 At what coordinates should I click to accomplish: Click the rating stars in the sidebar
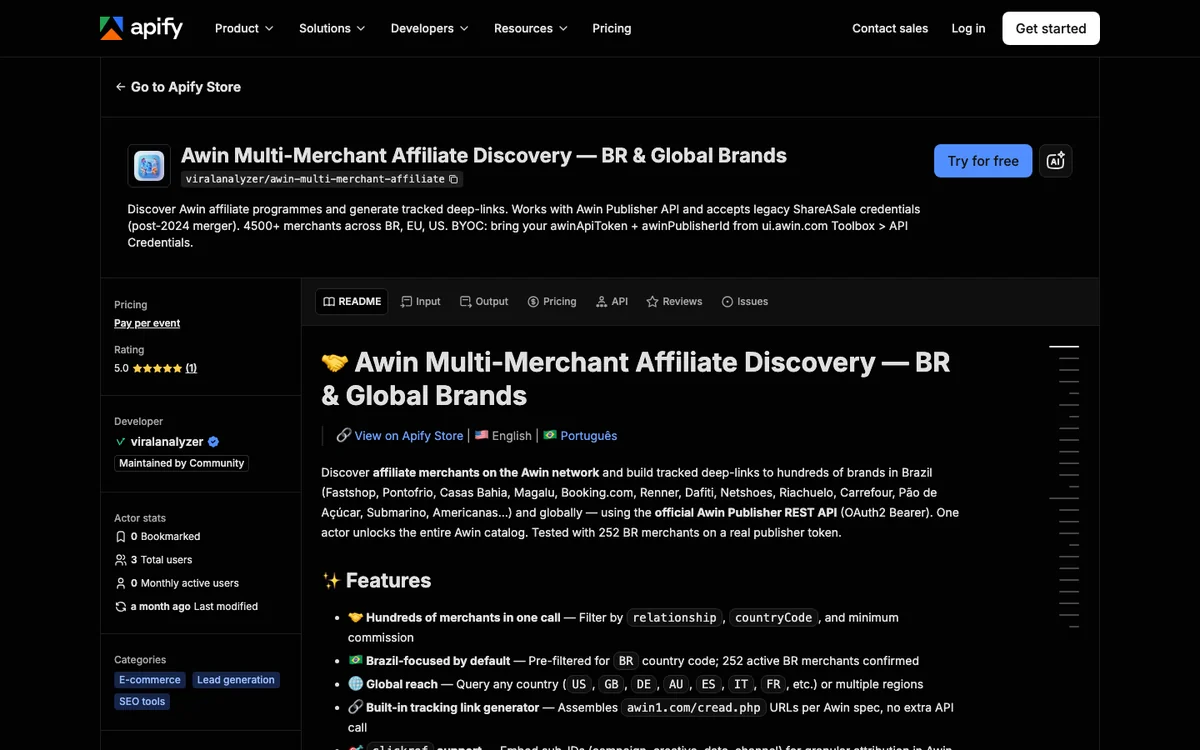tap(157, 368)
